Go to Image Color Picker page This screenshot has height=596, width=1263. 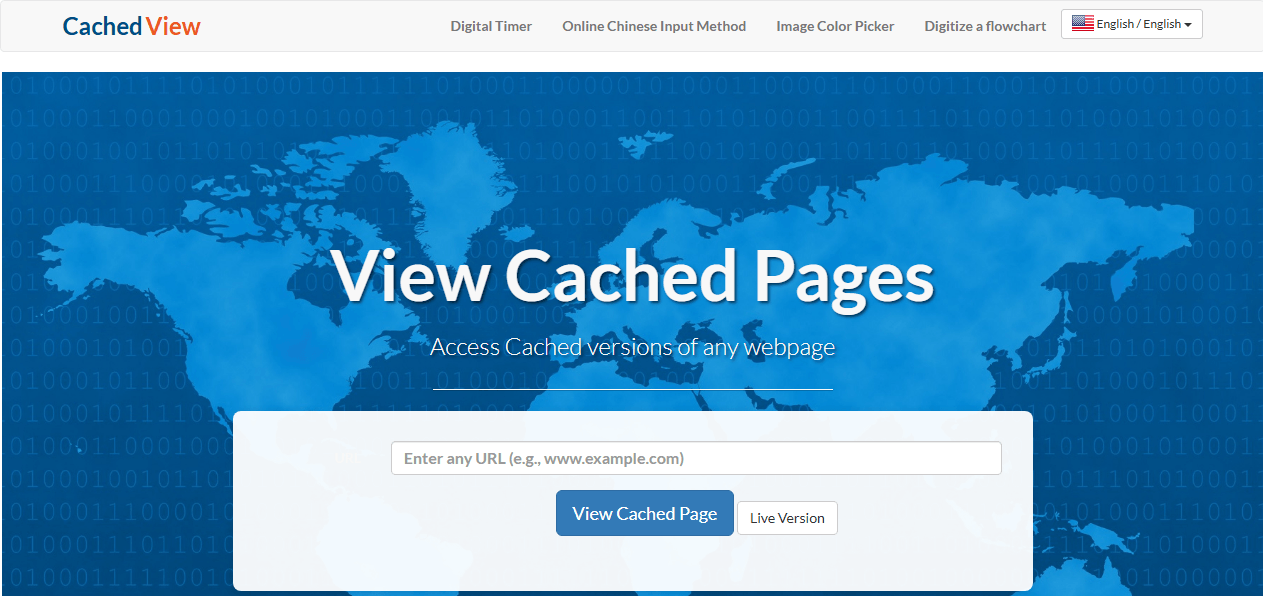point(835,26)
